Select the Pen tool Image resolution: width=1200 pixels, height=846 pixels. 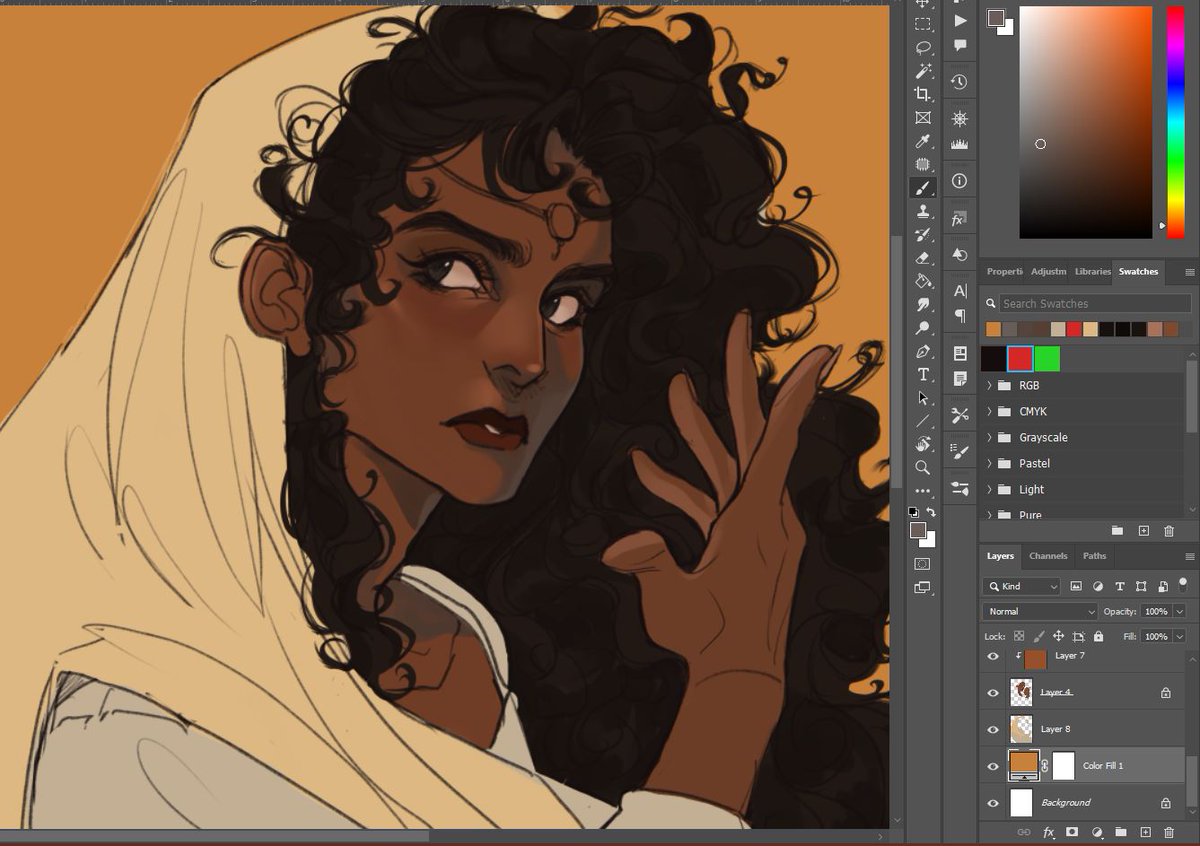(x=923, y=352)
